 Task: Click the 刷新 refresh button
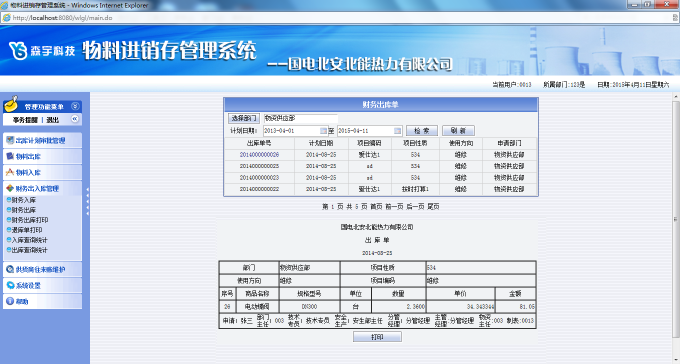[x=458, y=131]
